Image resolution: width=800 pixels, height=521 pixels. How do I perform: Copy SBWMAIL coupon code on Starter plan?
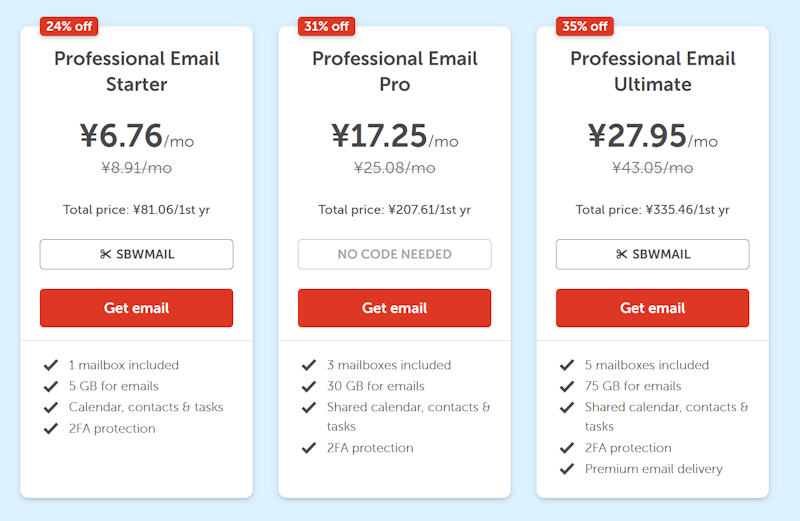pos(136,254)
